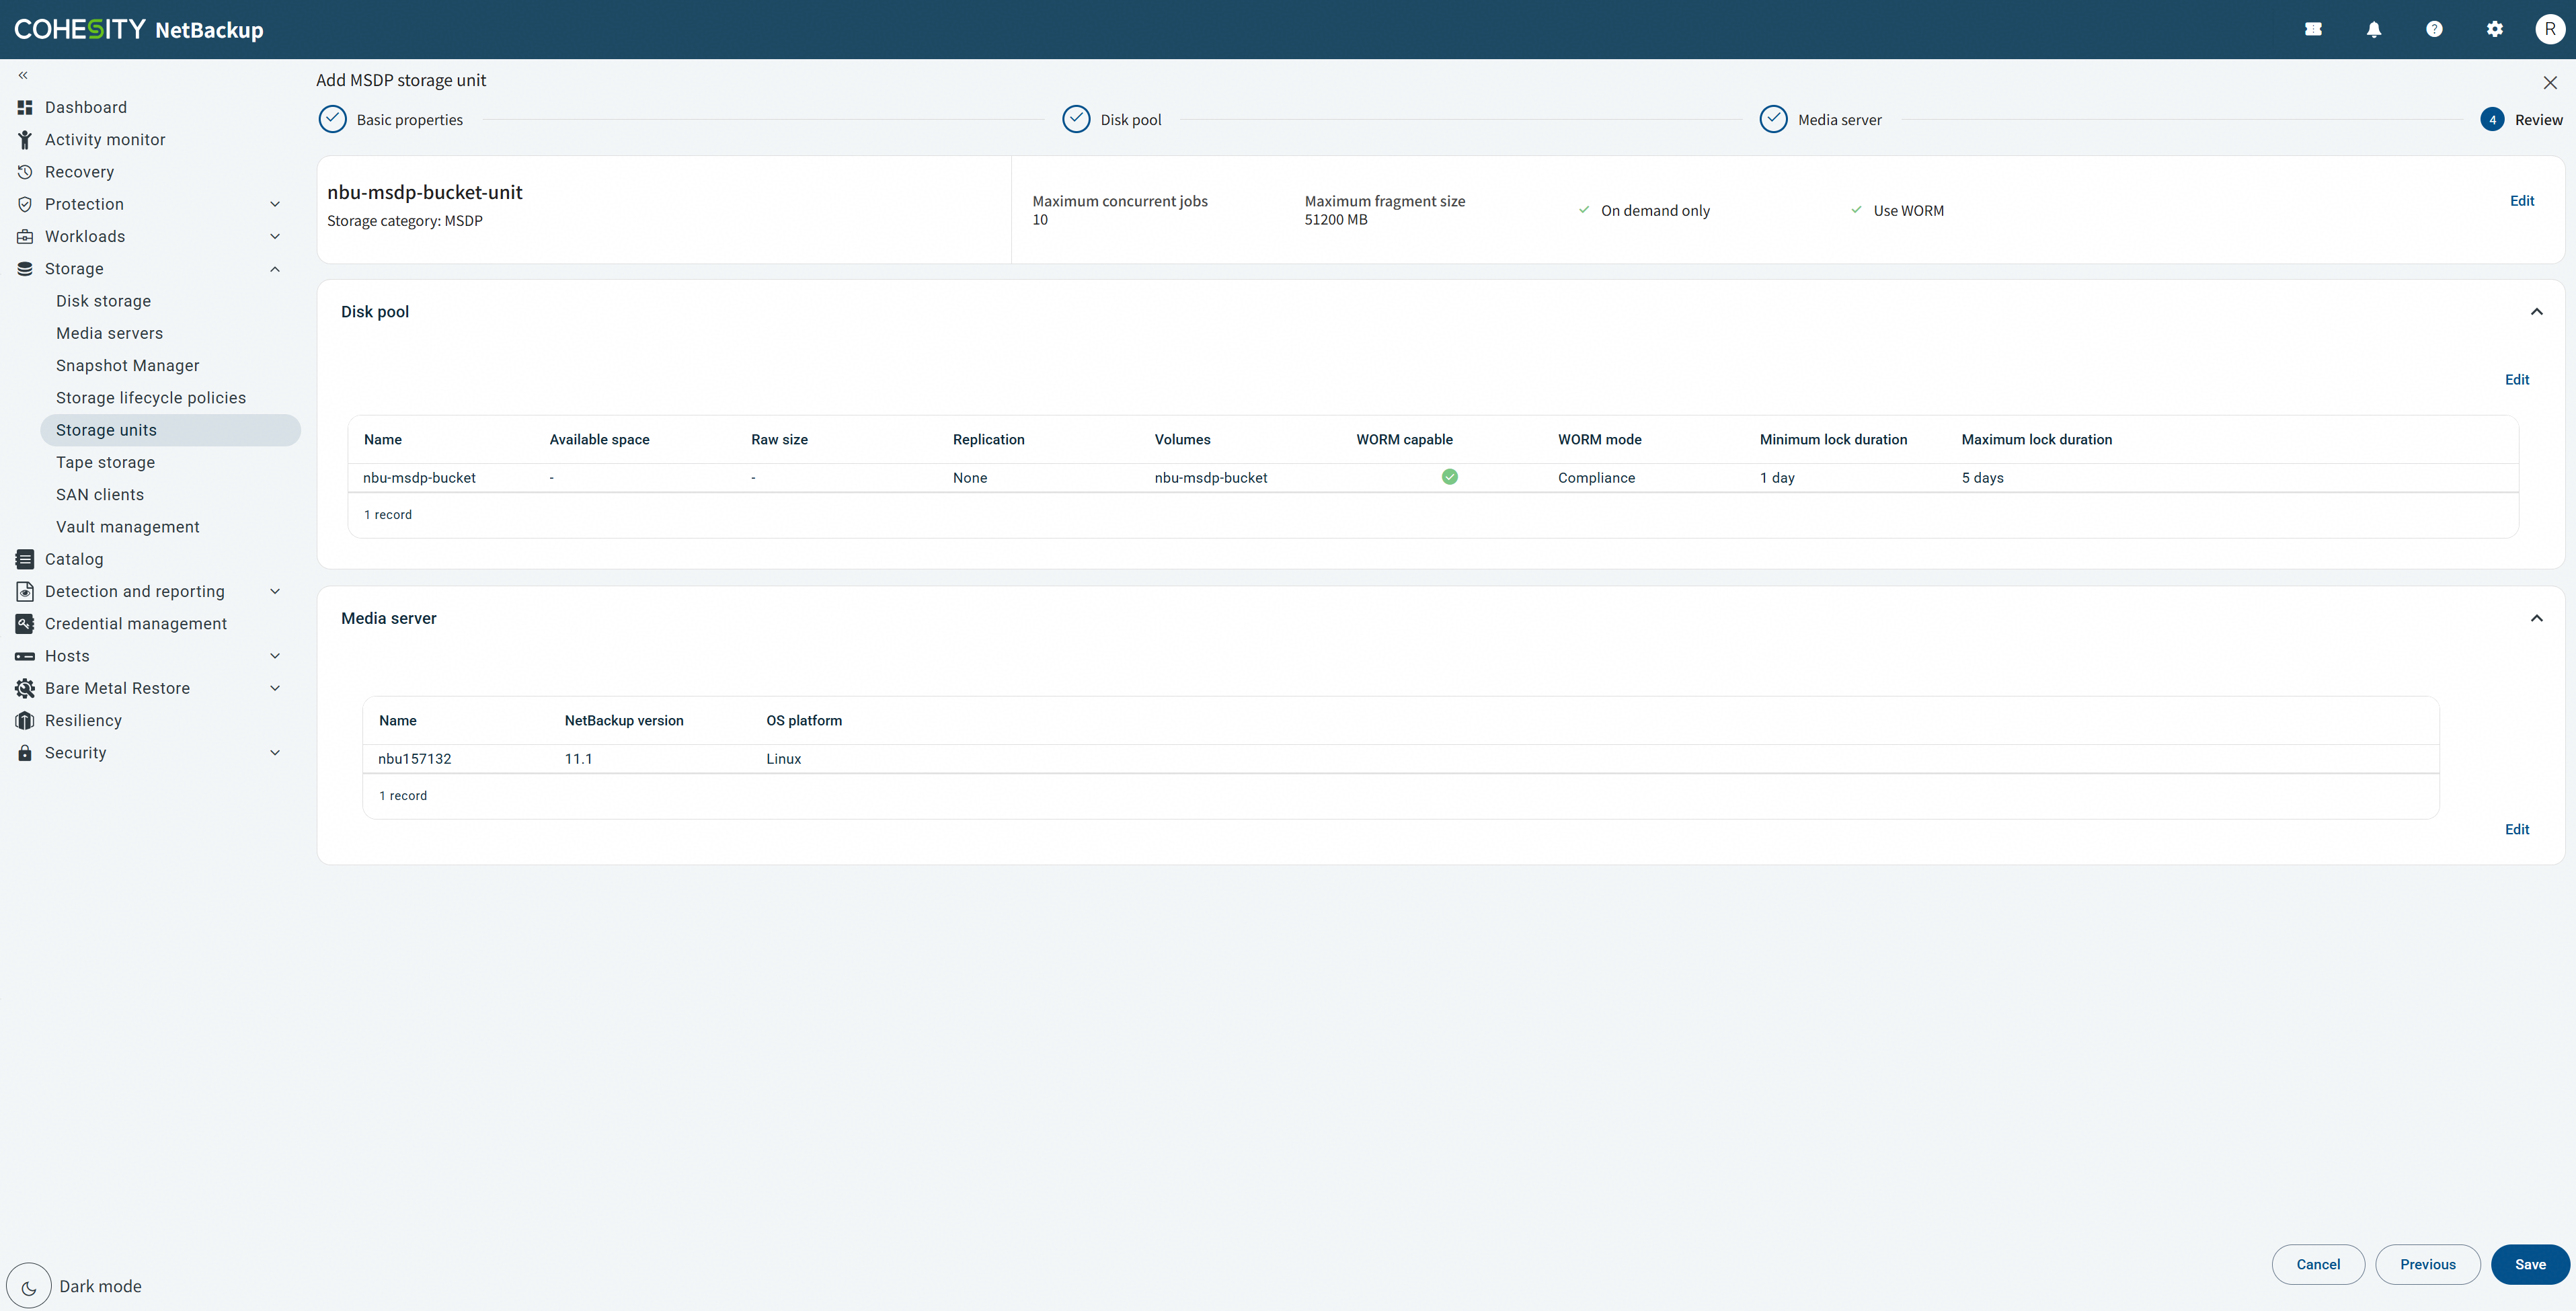Click the Dashboard icon in sidebar
This screenshot has width=2576, height=1311.
point(25,107)
